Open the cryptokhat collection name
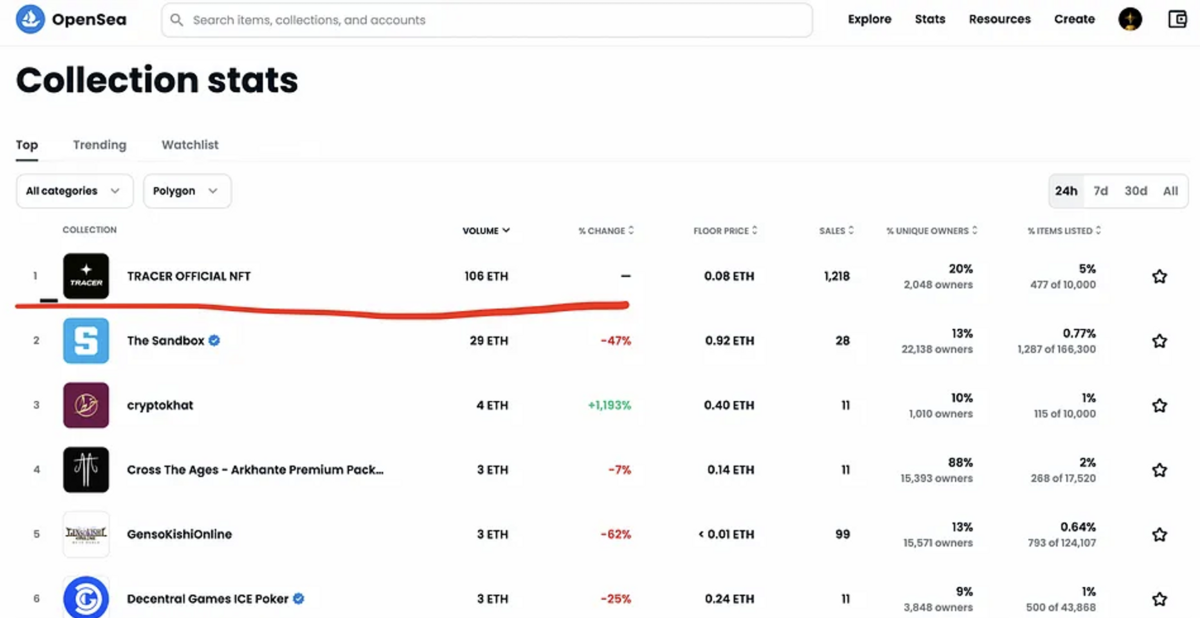Viewport: 1200px width, 618px height. pos(160,406)
